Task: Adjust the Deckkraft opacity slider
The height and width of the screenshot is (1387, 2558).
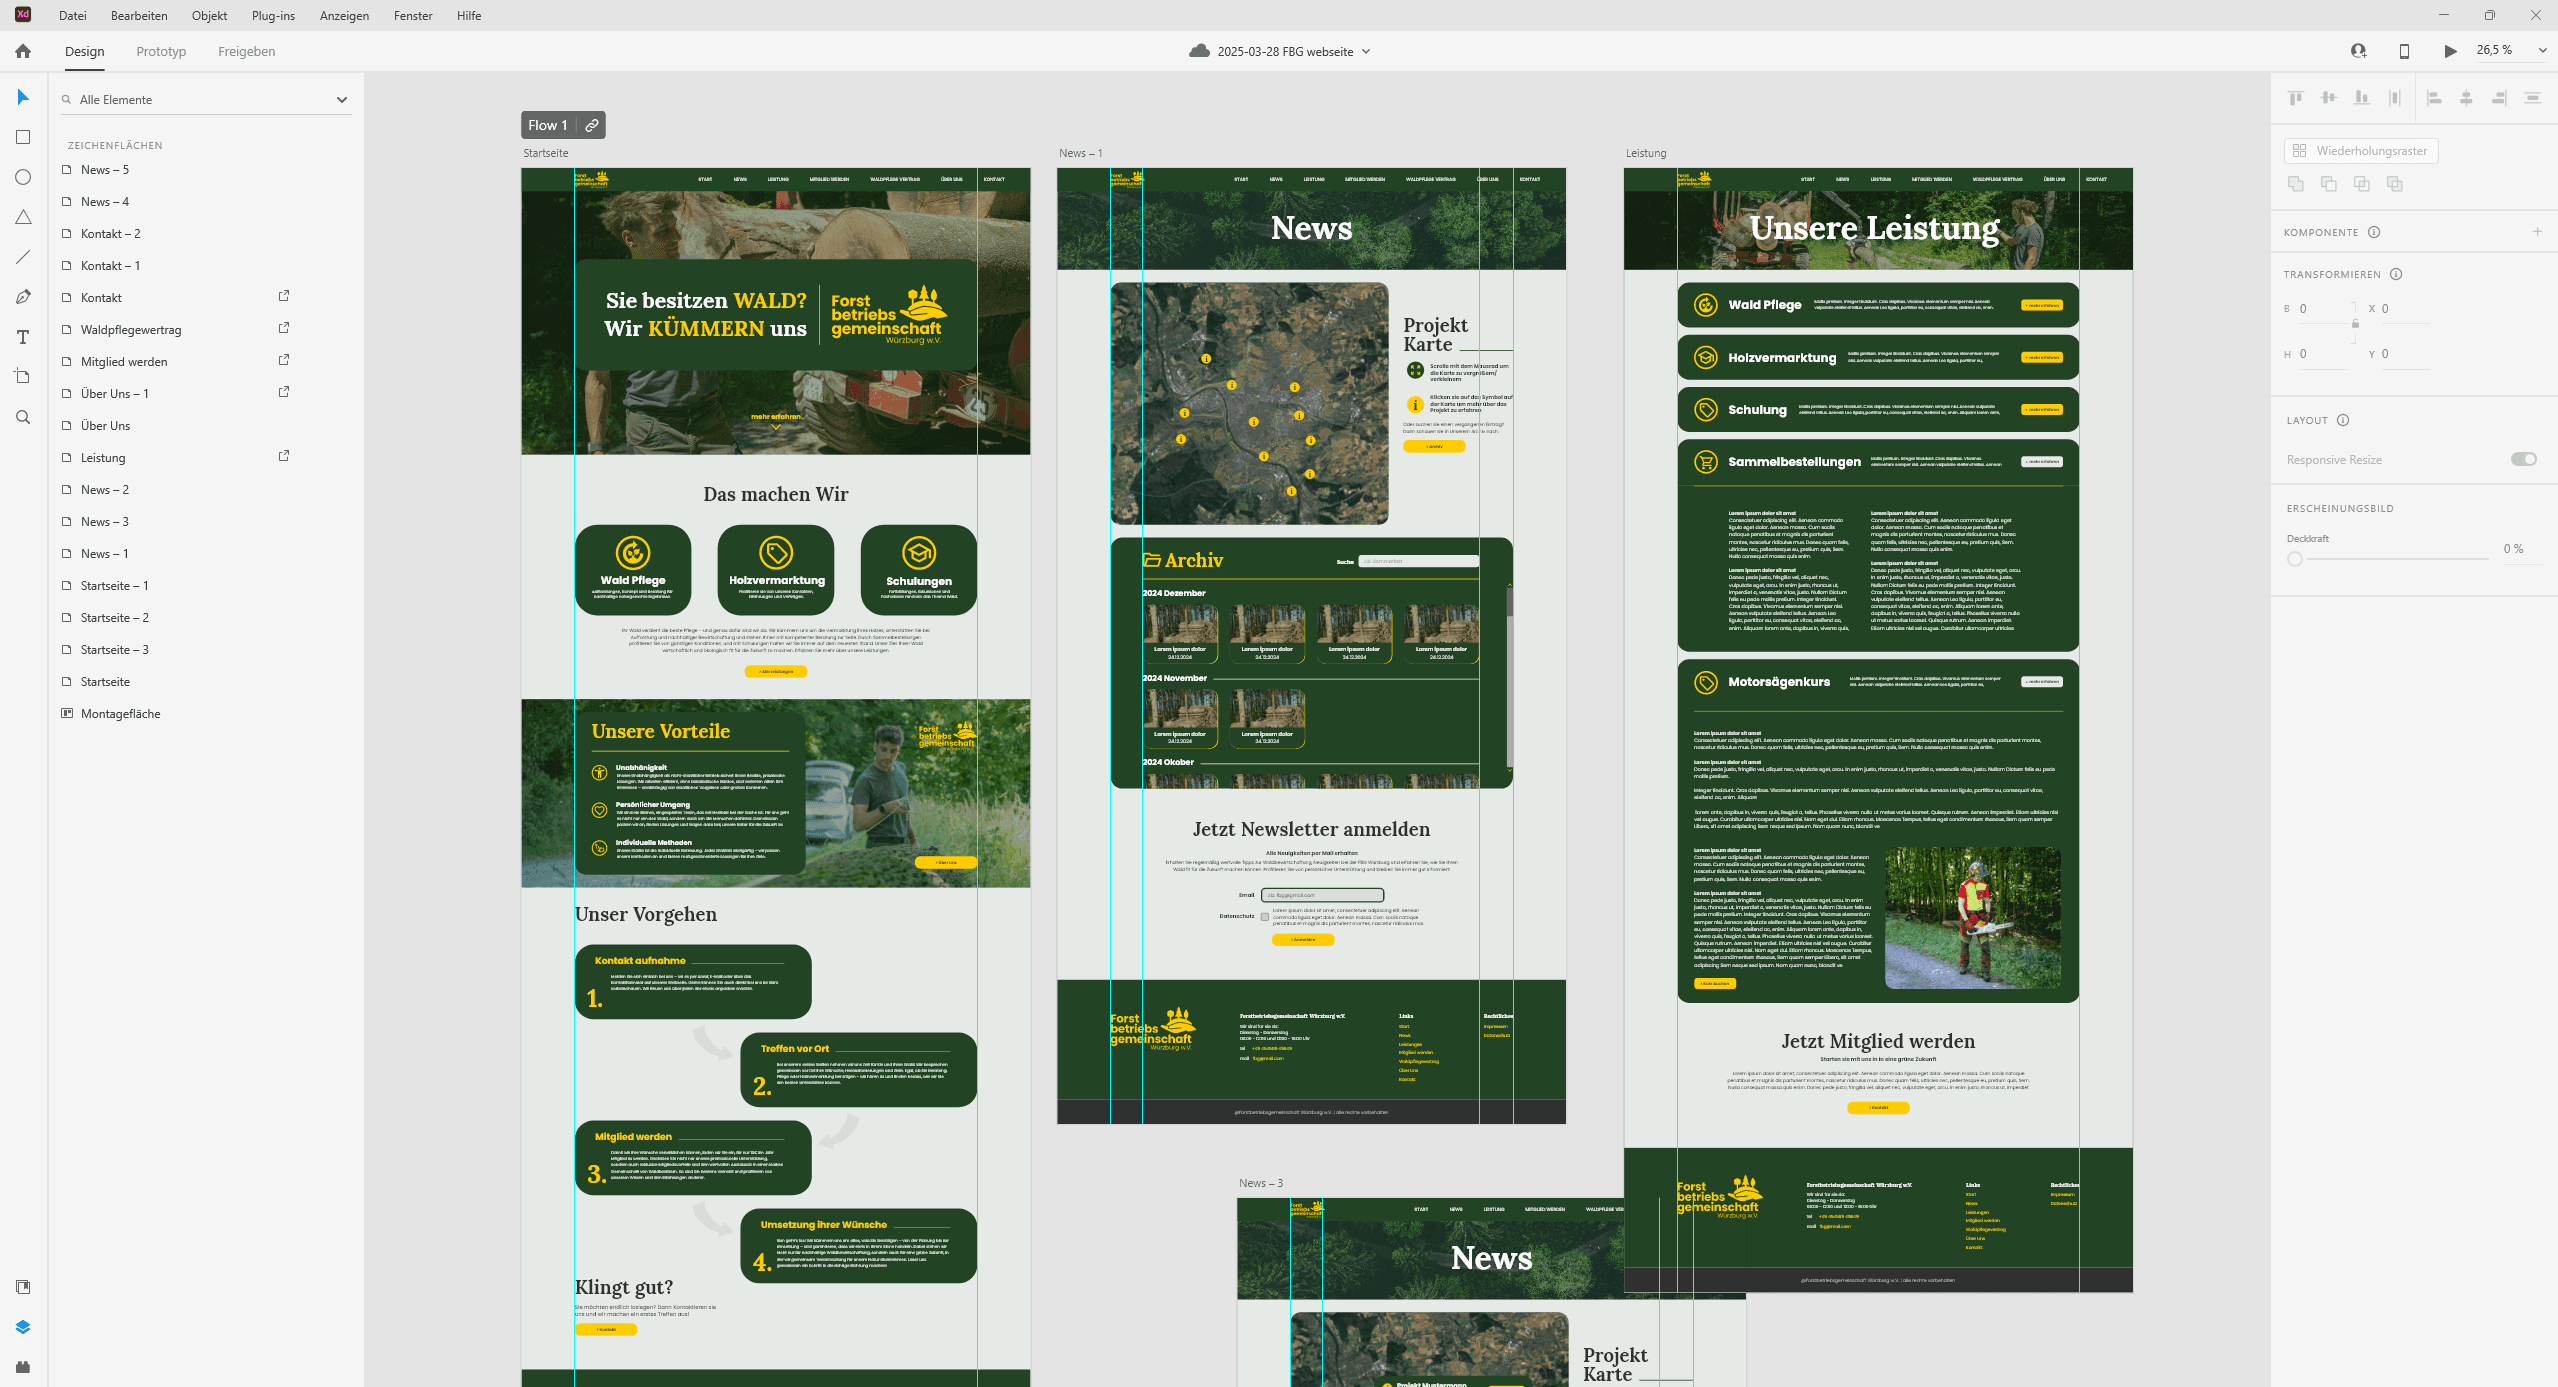Action: coord(2295,559)
